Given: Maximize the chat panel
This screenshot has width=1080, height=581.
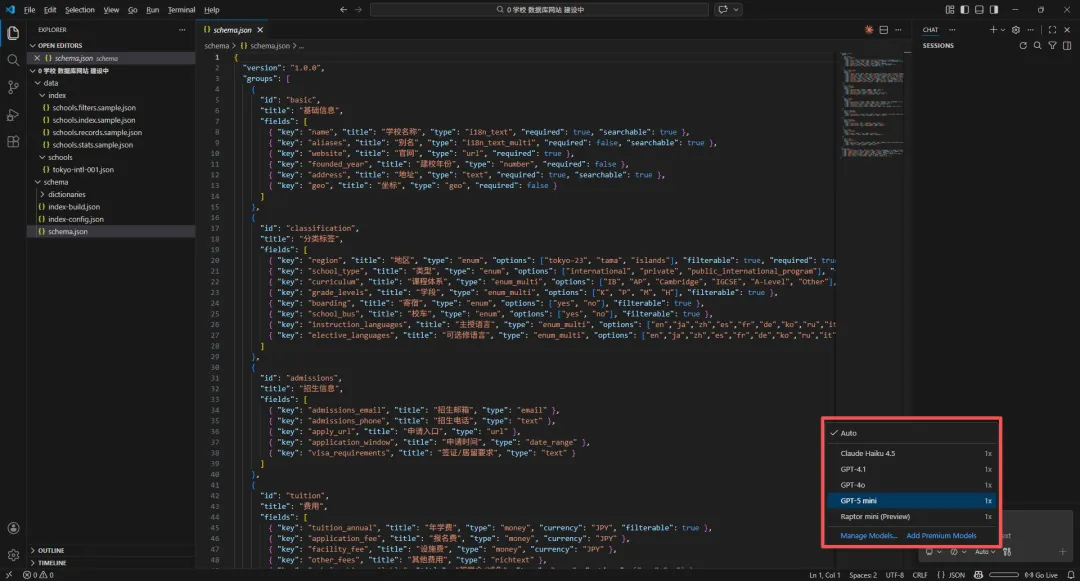Looking at the screenshot, I should pyautogui.click(x=1052, y=30).
